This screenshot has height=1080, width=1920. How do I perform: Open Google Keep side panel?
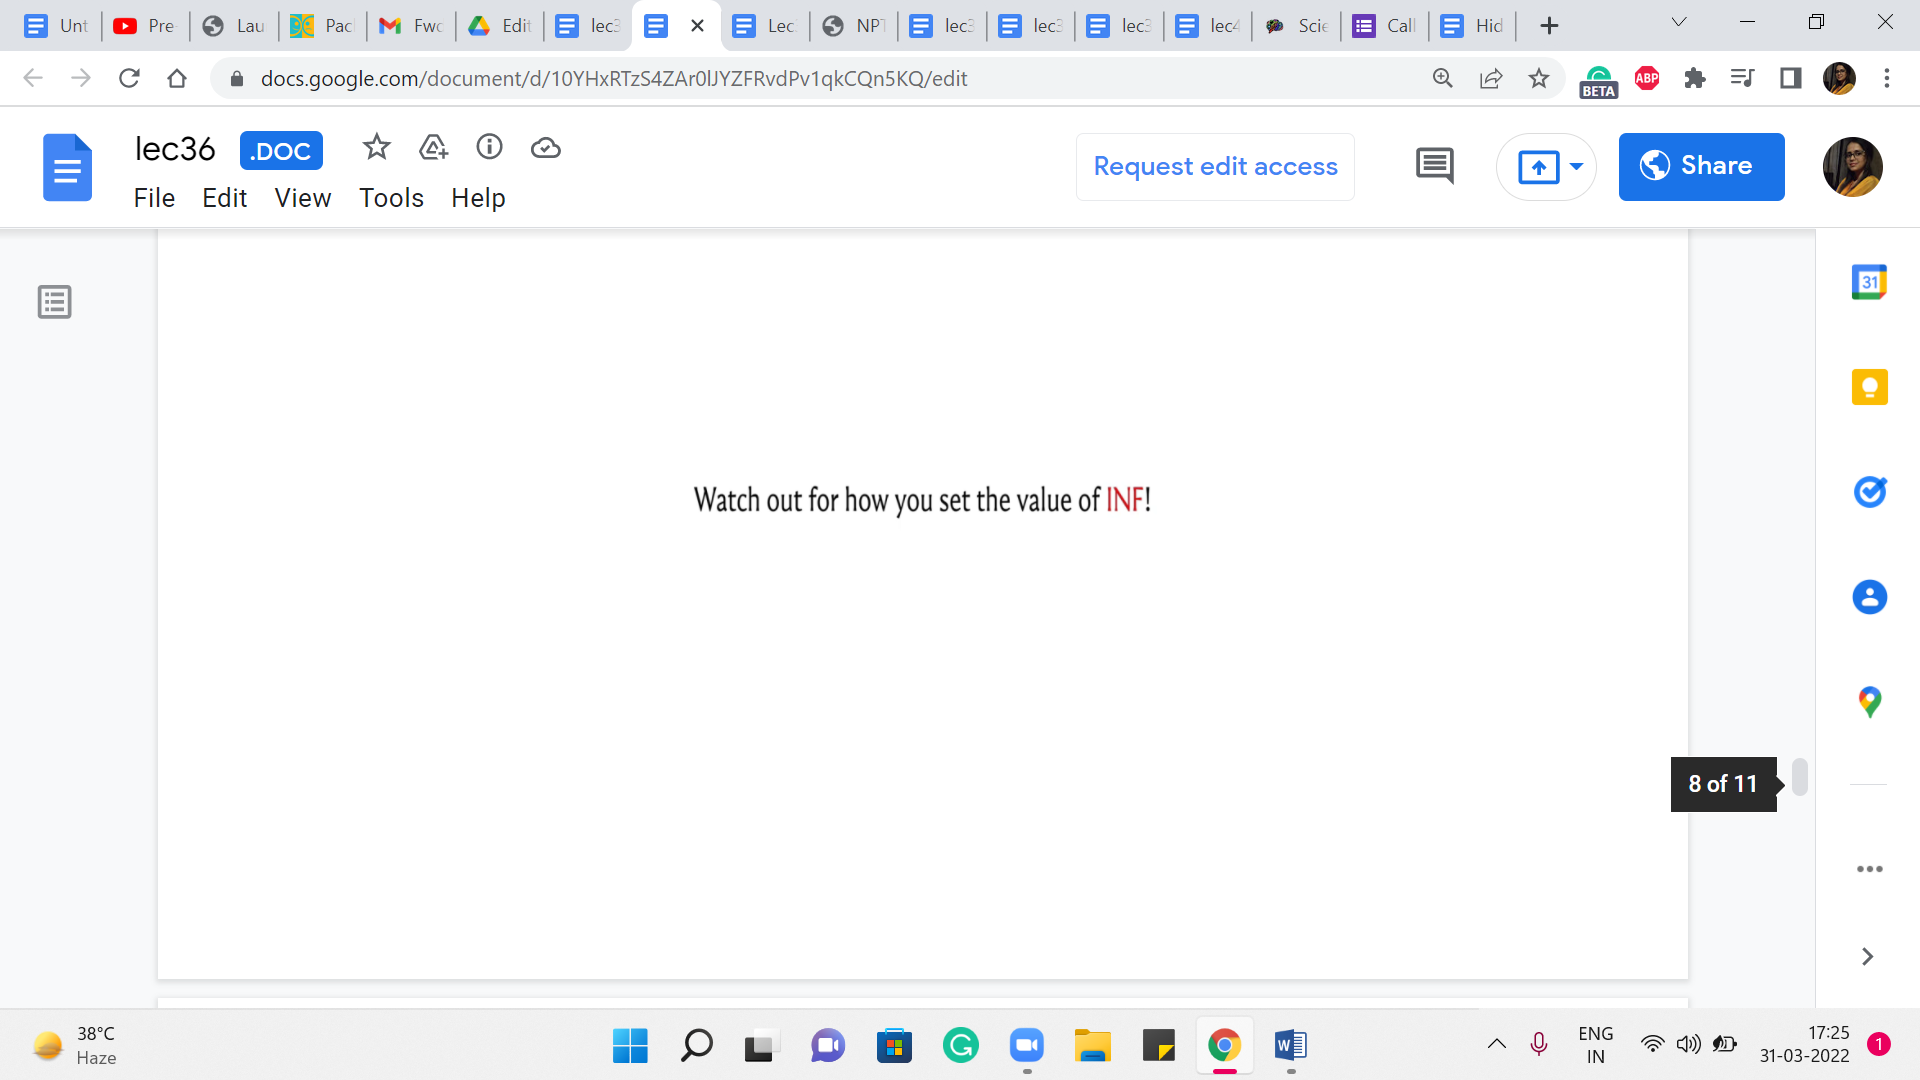point(1869,387)
